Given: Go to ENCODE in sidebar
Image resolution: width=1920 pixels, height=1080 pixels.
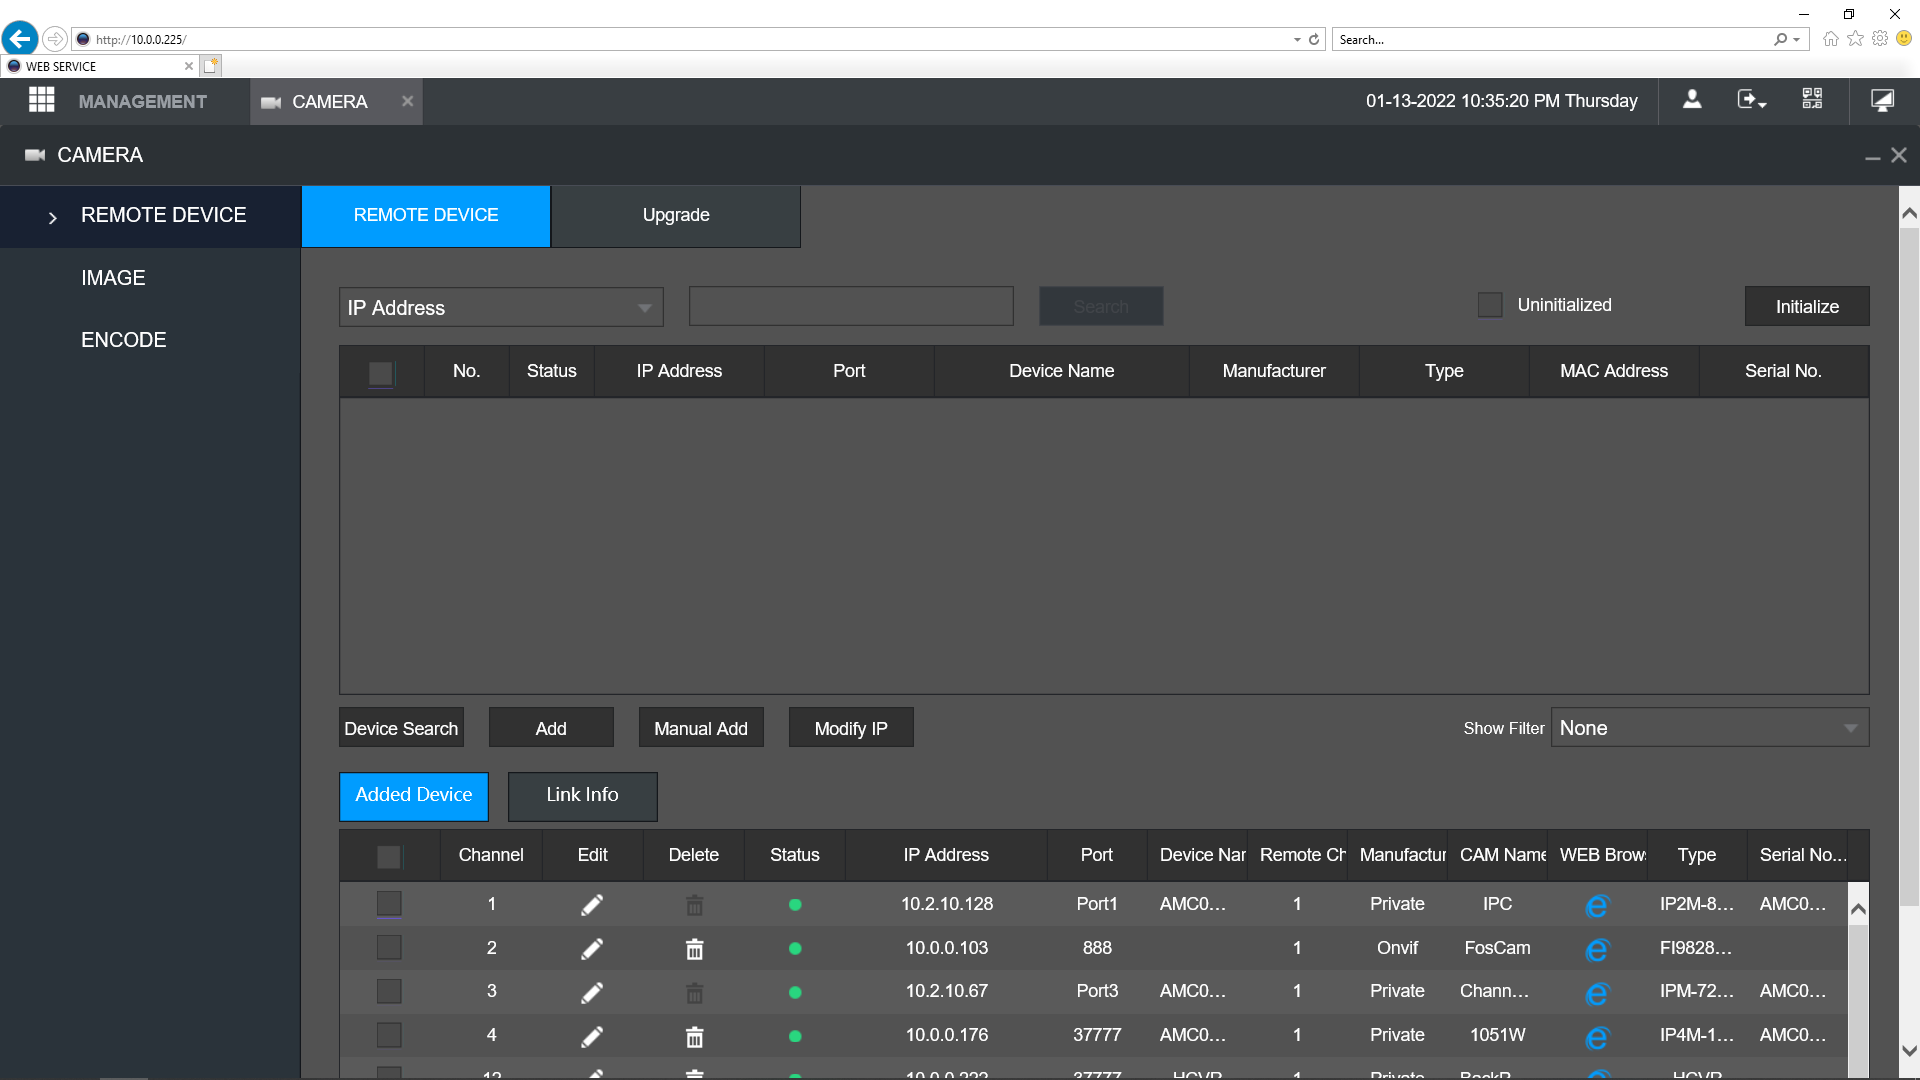Looking at the screenshot, I should [124, 340].
